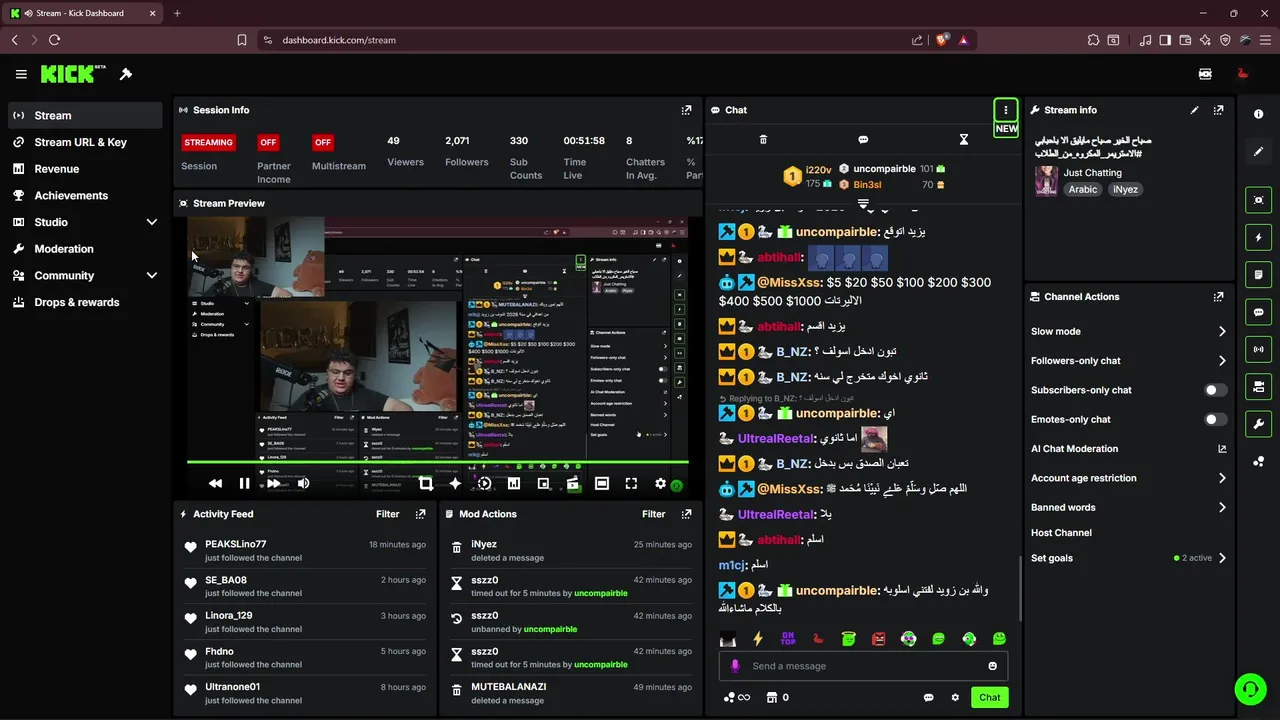Toggle the wrench widget in the right sidebar
1280x720 pixels.
[x=1258, y=424]
